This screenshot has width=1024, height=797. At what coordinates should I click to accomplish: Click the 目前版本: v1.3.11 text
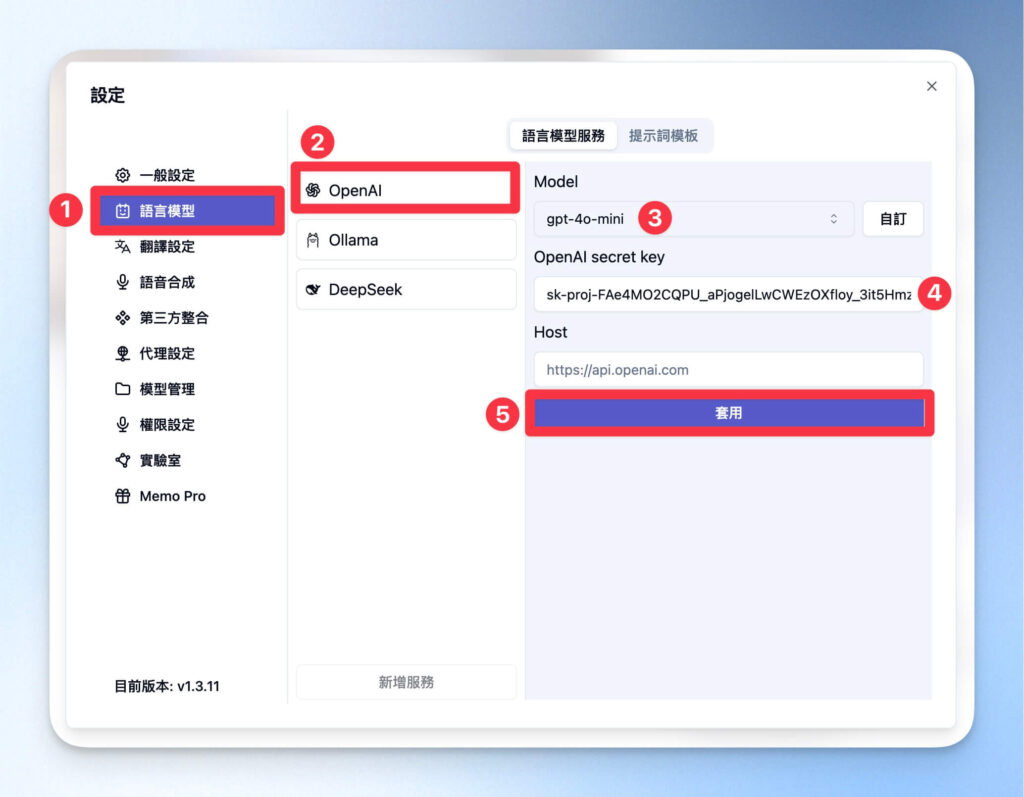click(167, 687)
